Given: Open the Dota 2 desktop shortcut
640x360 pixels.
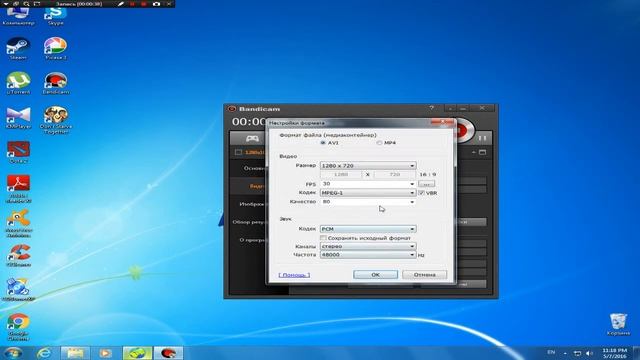Looking at the screenshot, I should (18, 152).
